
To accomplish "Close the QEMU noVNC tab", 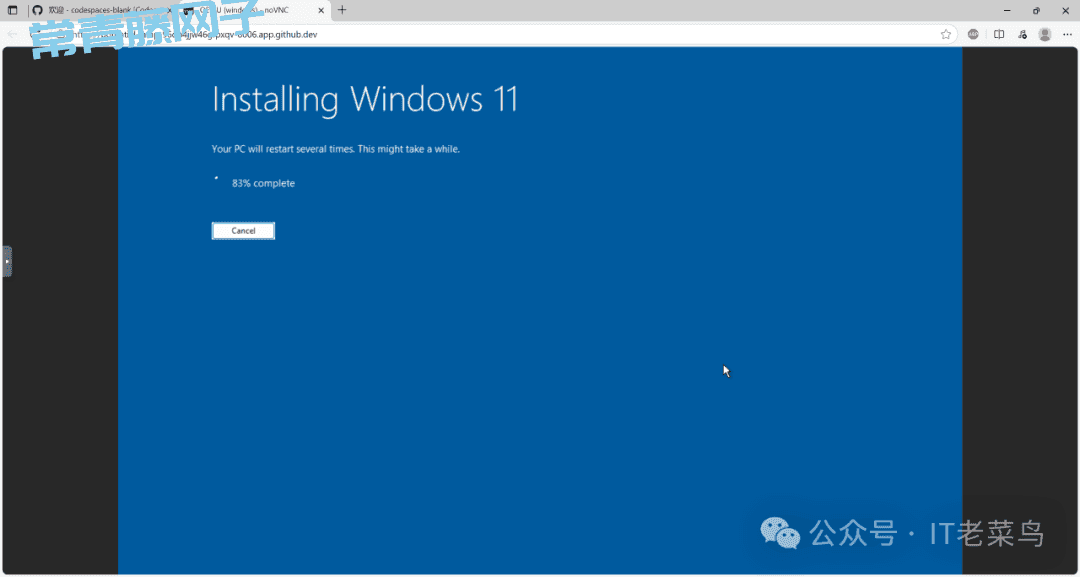I will (x=320, y=10).
